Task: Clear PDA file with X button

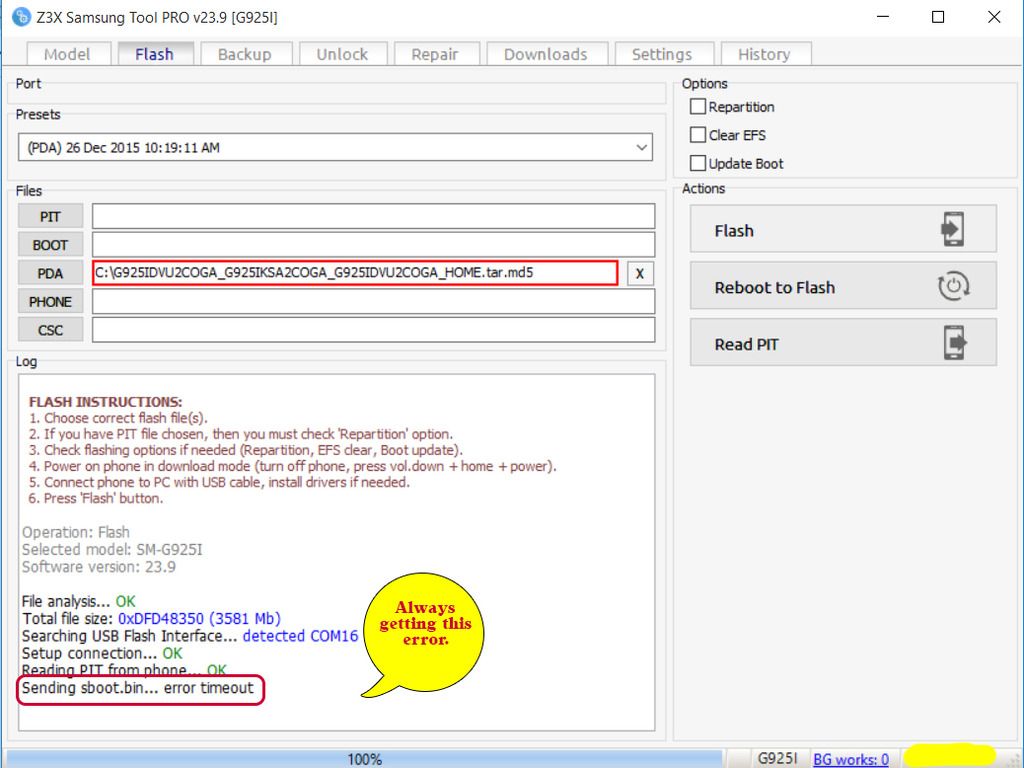Action: (640, 274)
